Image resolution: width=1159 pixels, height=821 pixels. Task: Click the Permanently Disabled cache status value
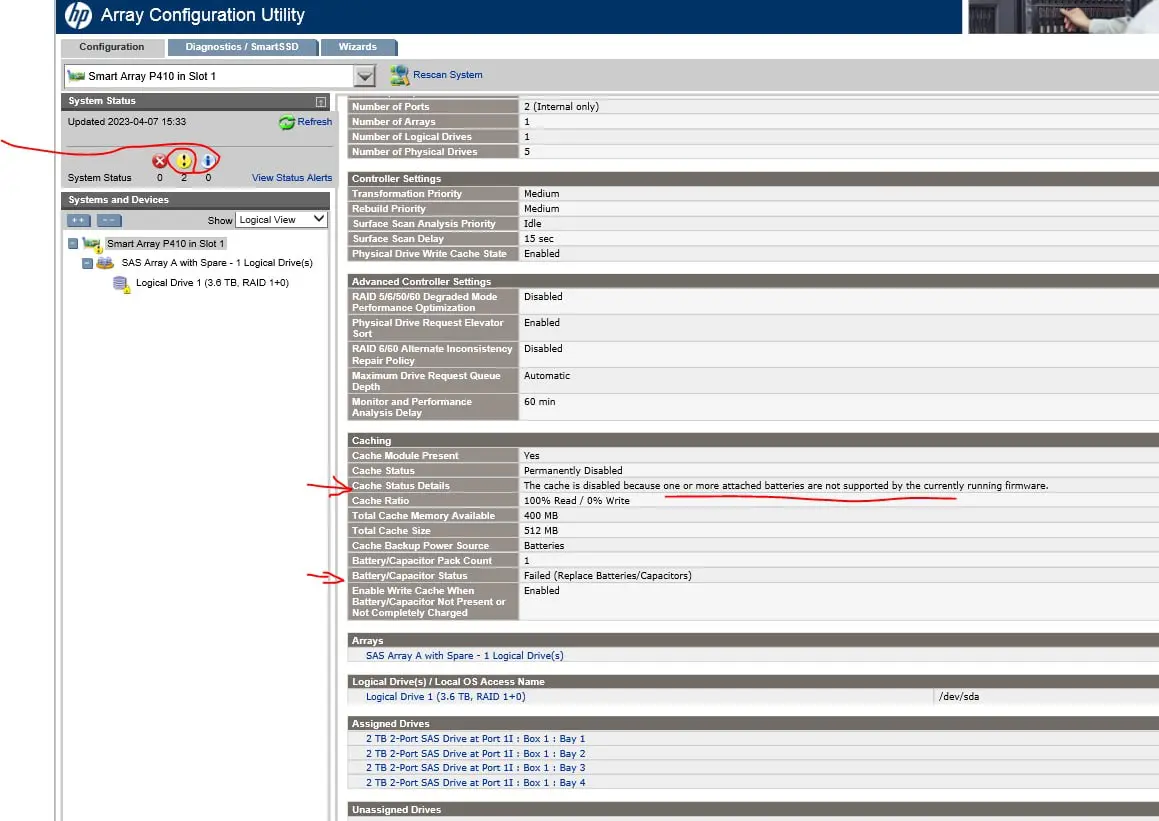pyautogui.click(x=573, y=471)
